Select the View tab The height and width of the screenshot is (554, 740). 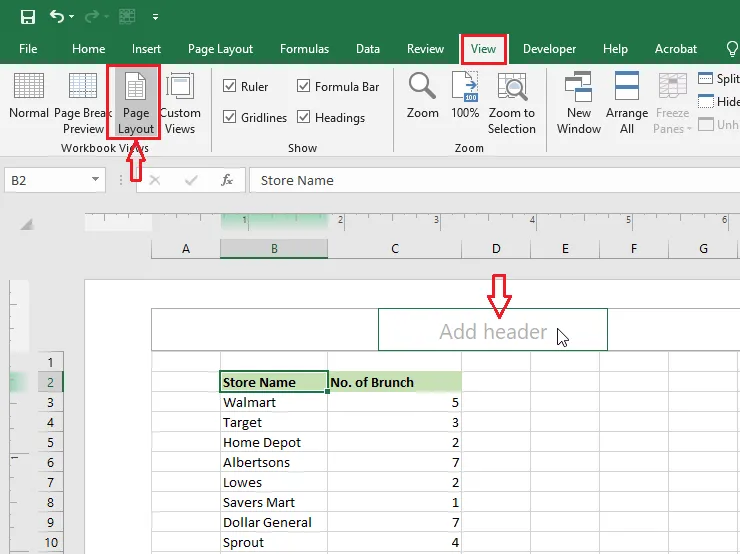coord(483,49)
